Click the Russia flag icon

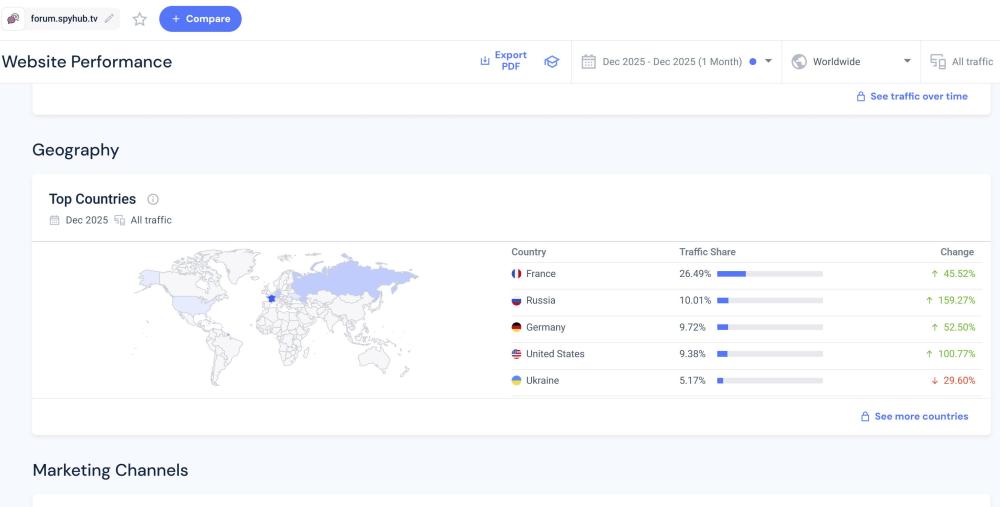click(x=517, y=301)
